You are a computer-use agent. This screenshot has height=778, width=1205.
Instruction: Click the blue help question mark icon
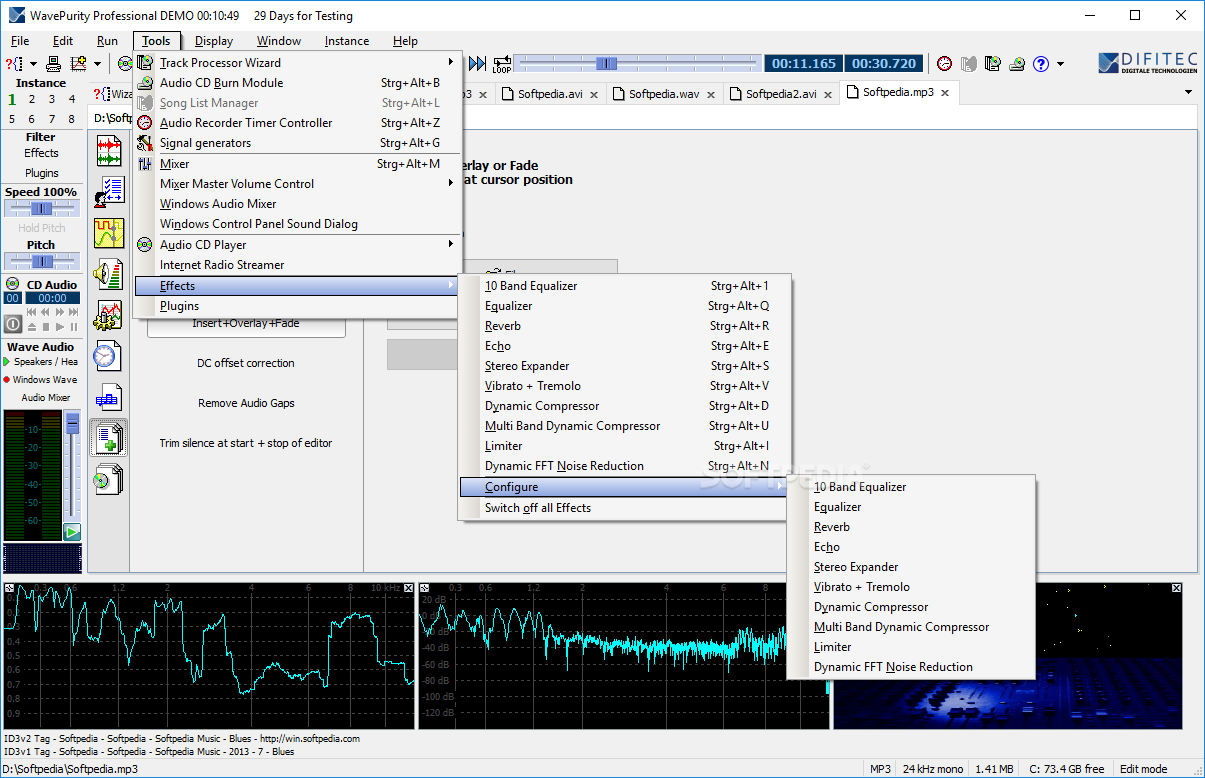(1040, 64)
